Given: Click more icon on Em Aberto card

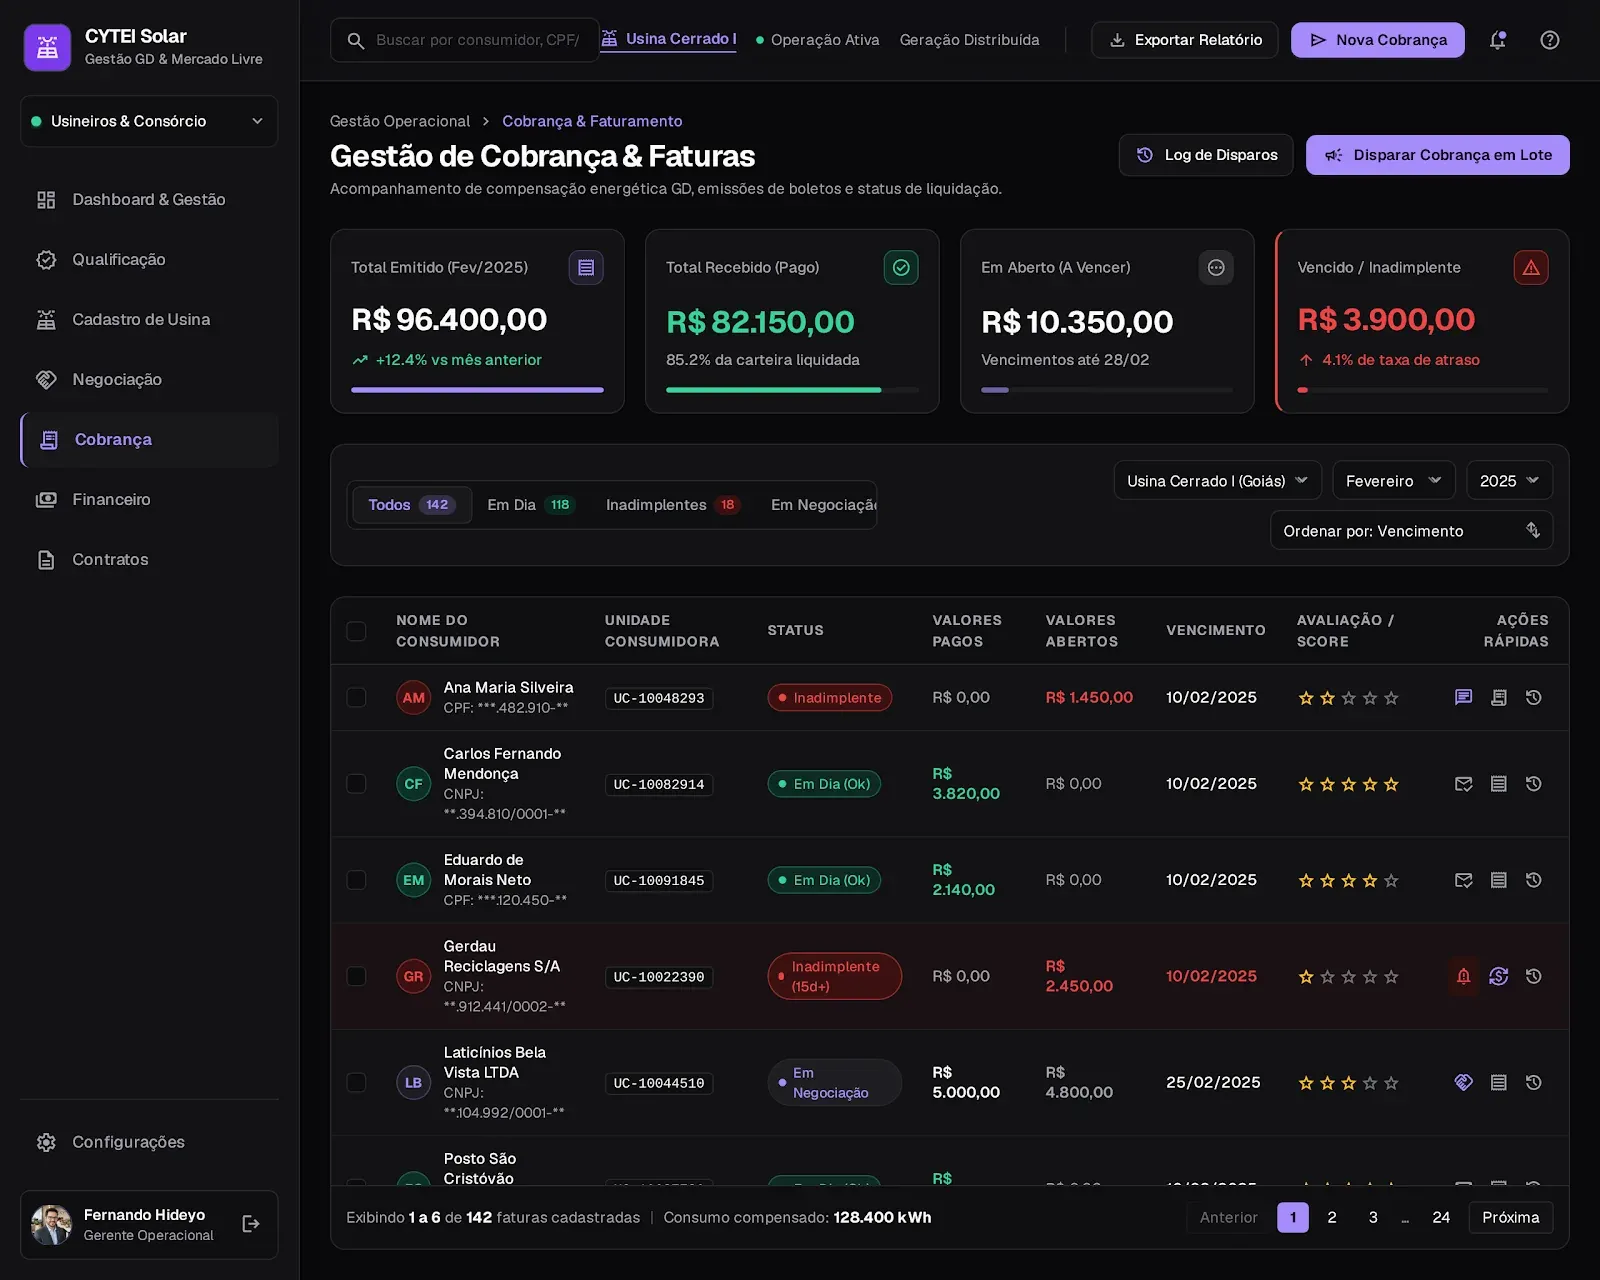Looking at the screenshot, I should click(1215, 267).
